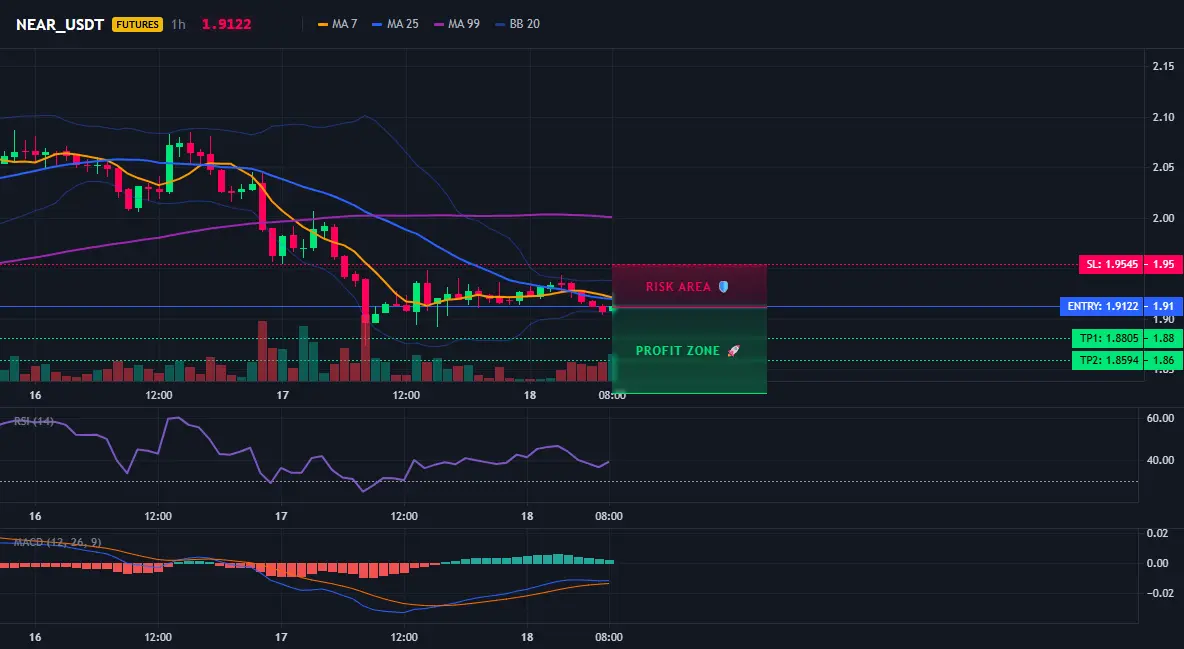Click the RISK AREA zone label

(678, 287)
